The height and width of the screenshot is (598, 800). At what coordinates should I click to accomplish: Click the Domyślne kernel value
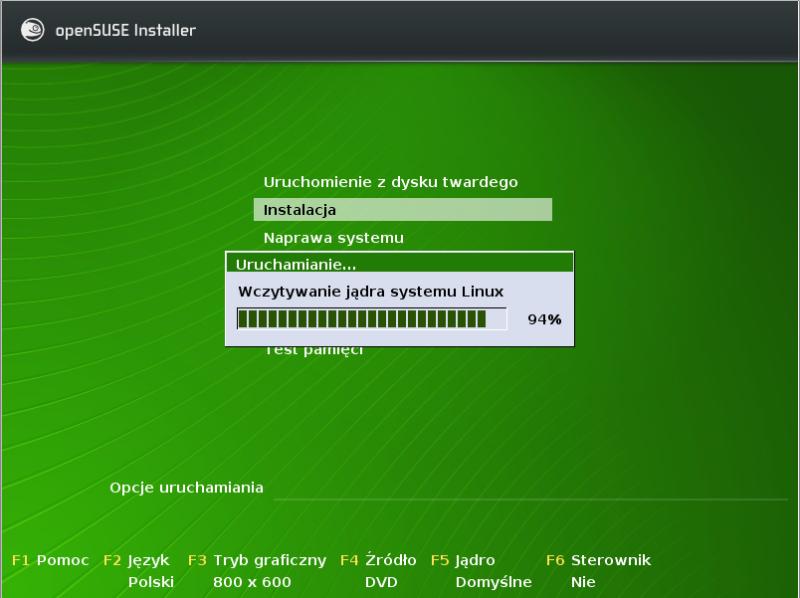[x=491, y=581]
